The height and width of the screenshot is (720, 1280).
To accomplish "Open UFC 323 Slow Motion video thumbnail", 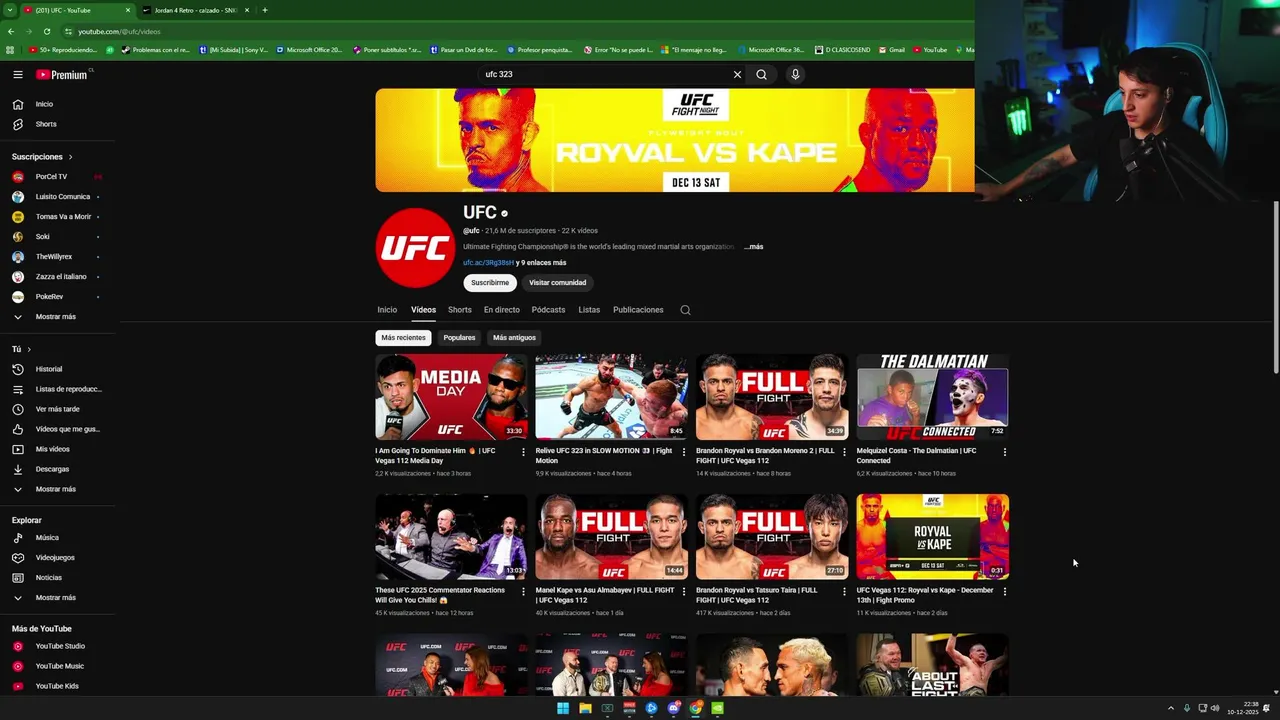I will click(611, 397).
